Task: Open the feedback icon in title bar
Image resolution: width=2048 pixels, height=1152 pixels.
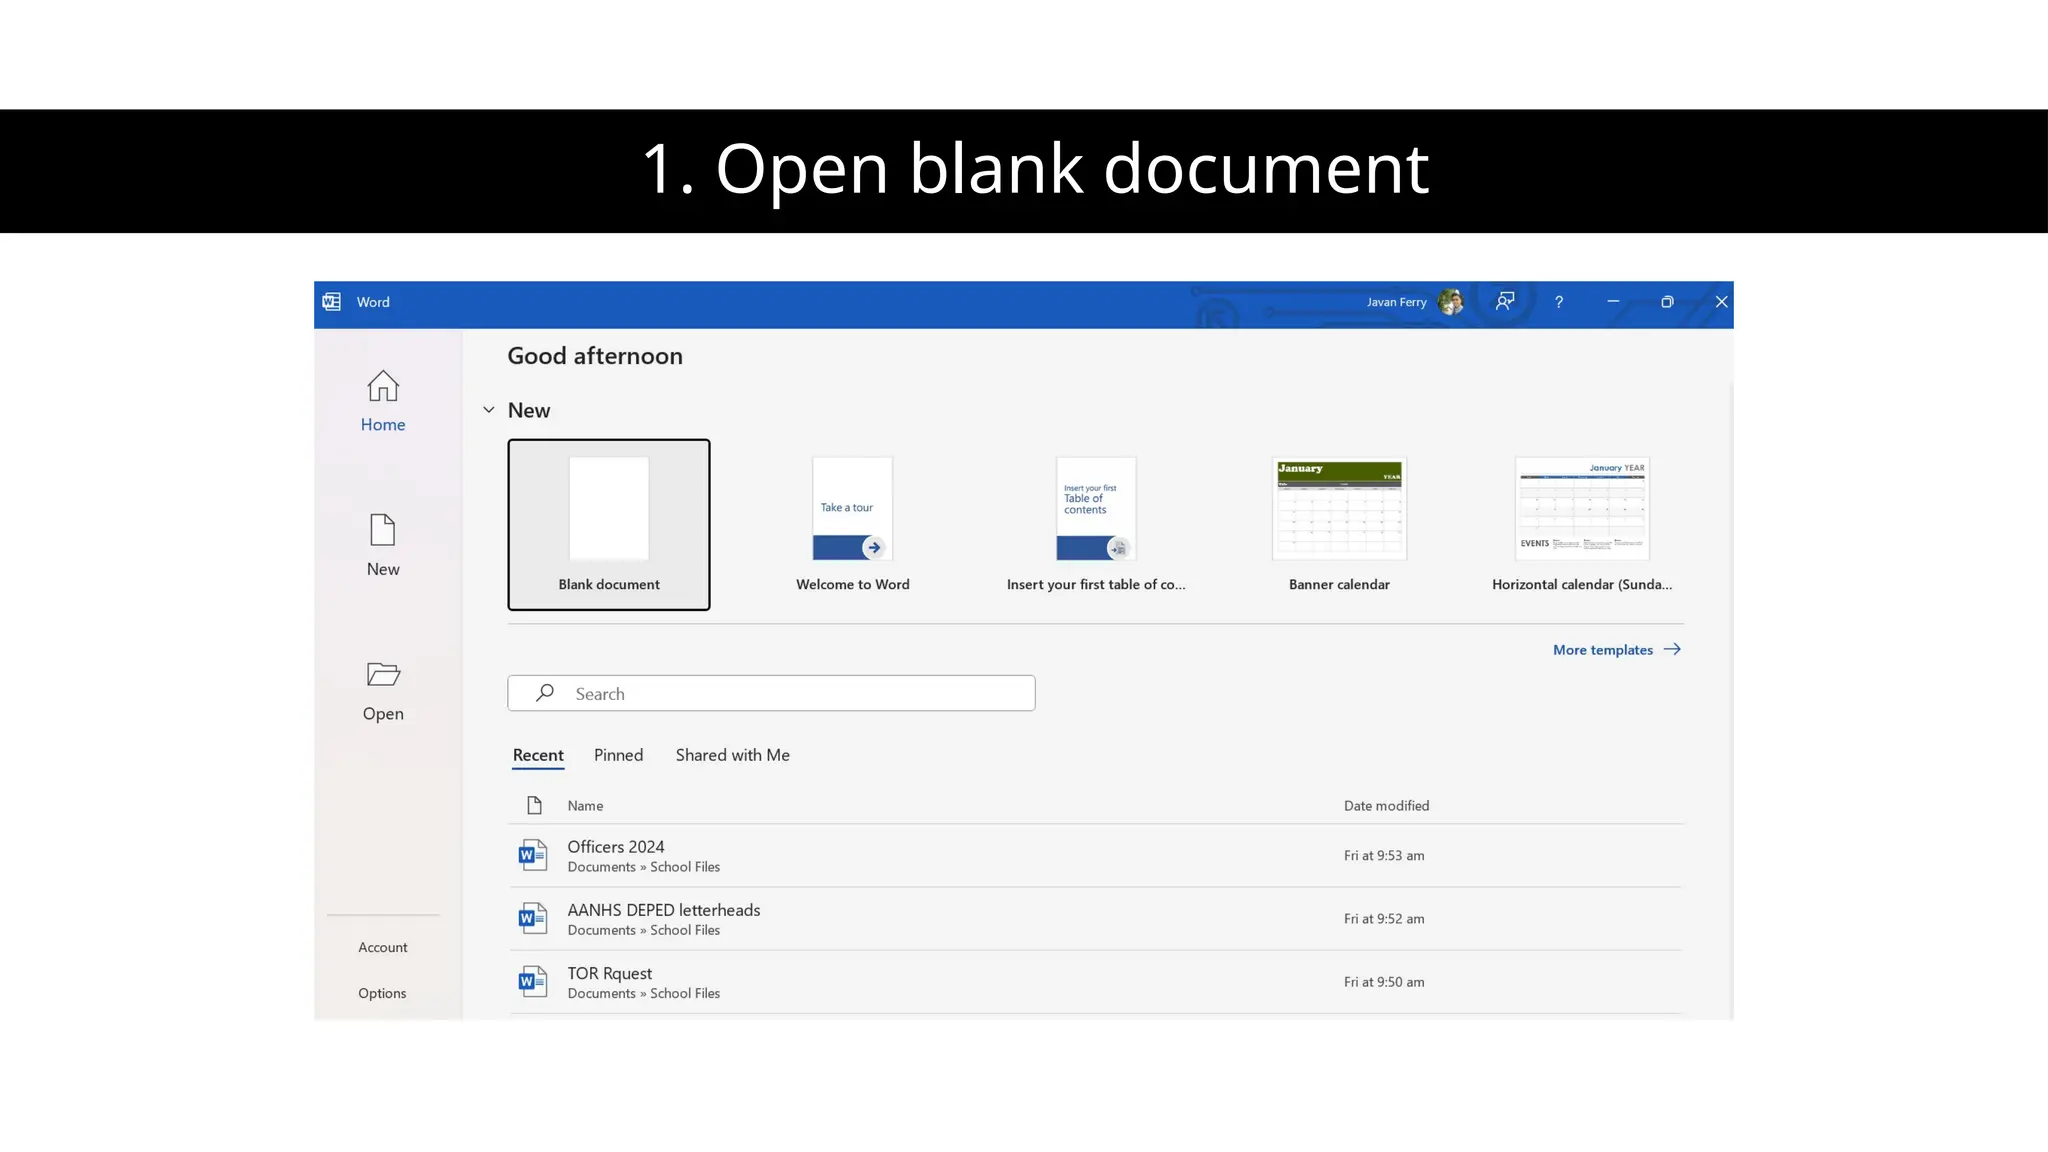Action: 1505,302
